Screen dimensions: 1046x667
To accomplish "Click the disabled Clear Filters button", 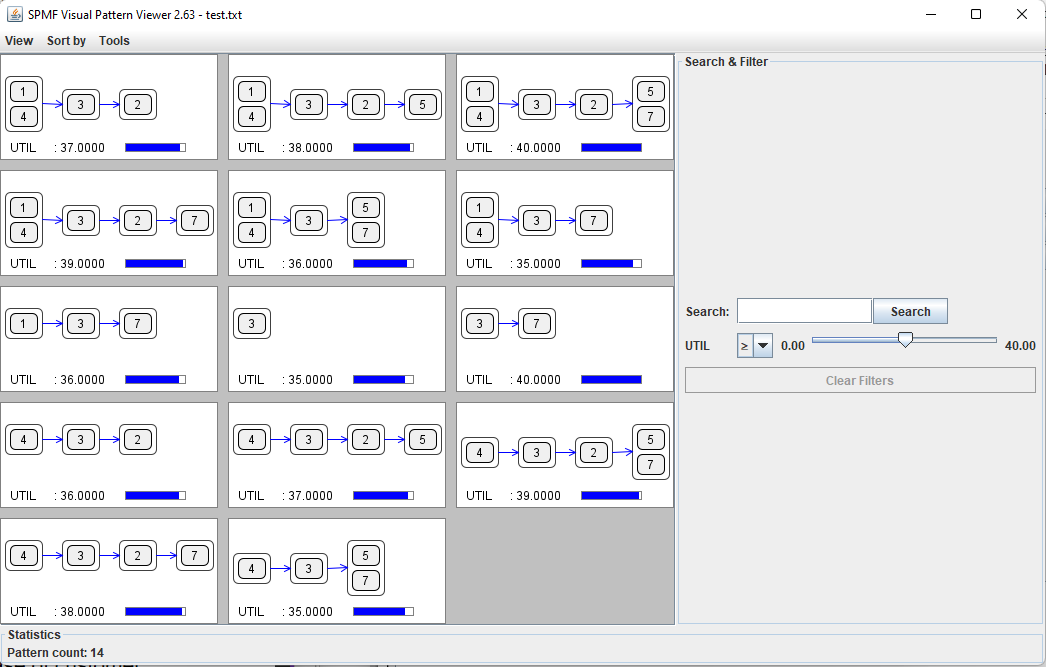I will point(859,380).
